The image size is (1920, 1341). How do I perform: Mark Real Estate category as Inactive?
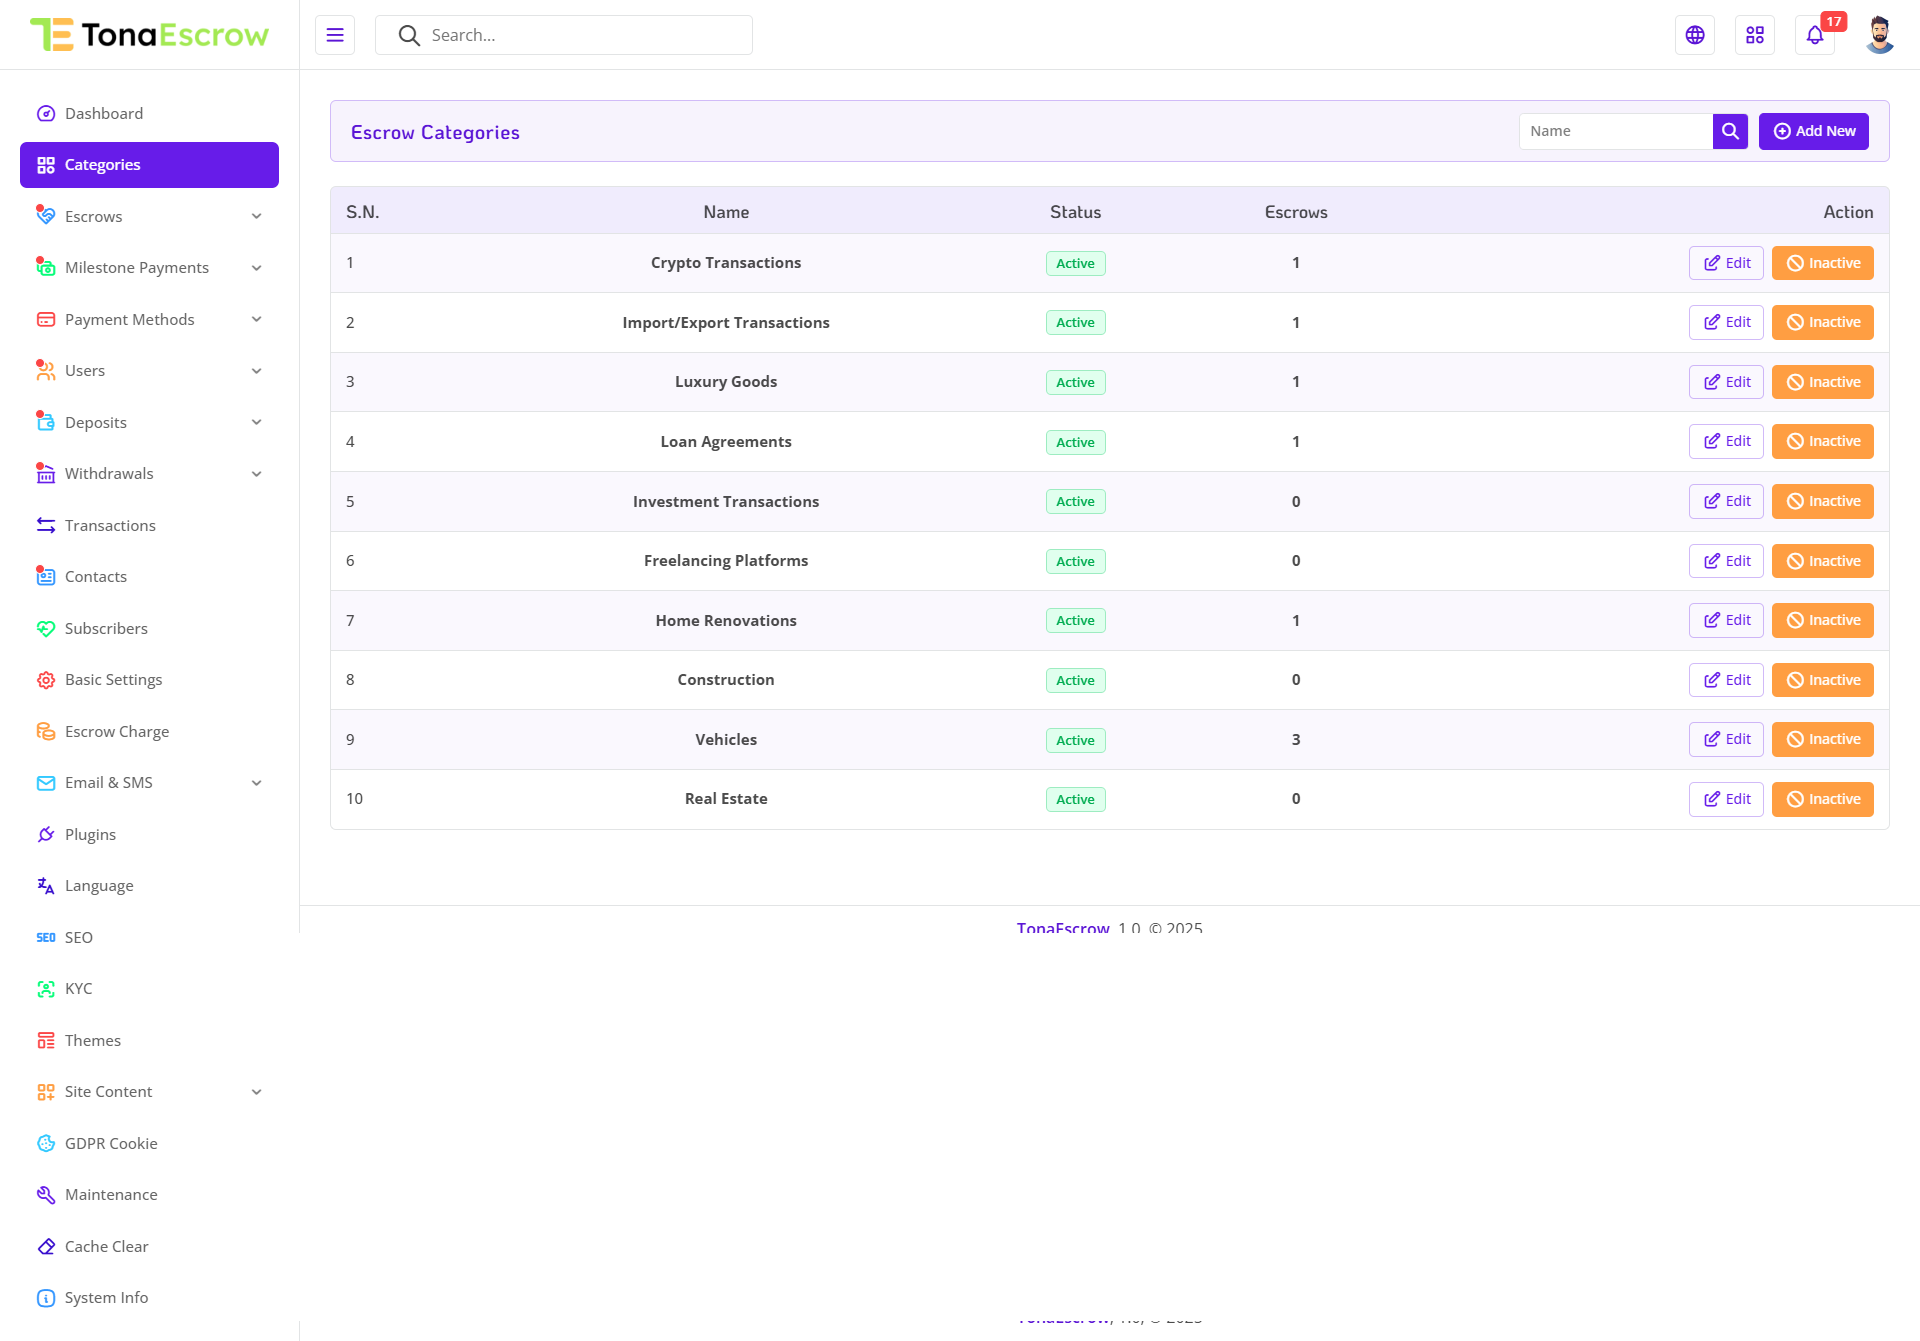1822,799
